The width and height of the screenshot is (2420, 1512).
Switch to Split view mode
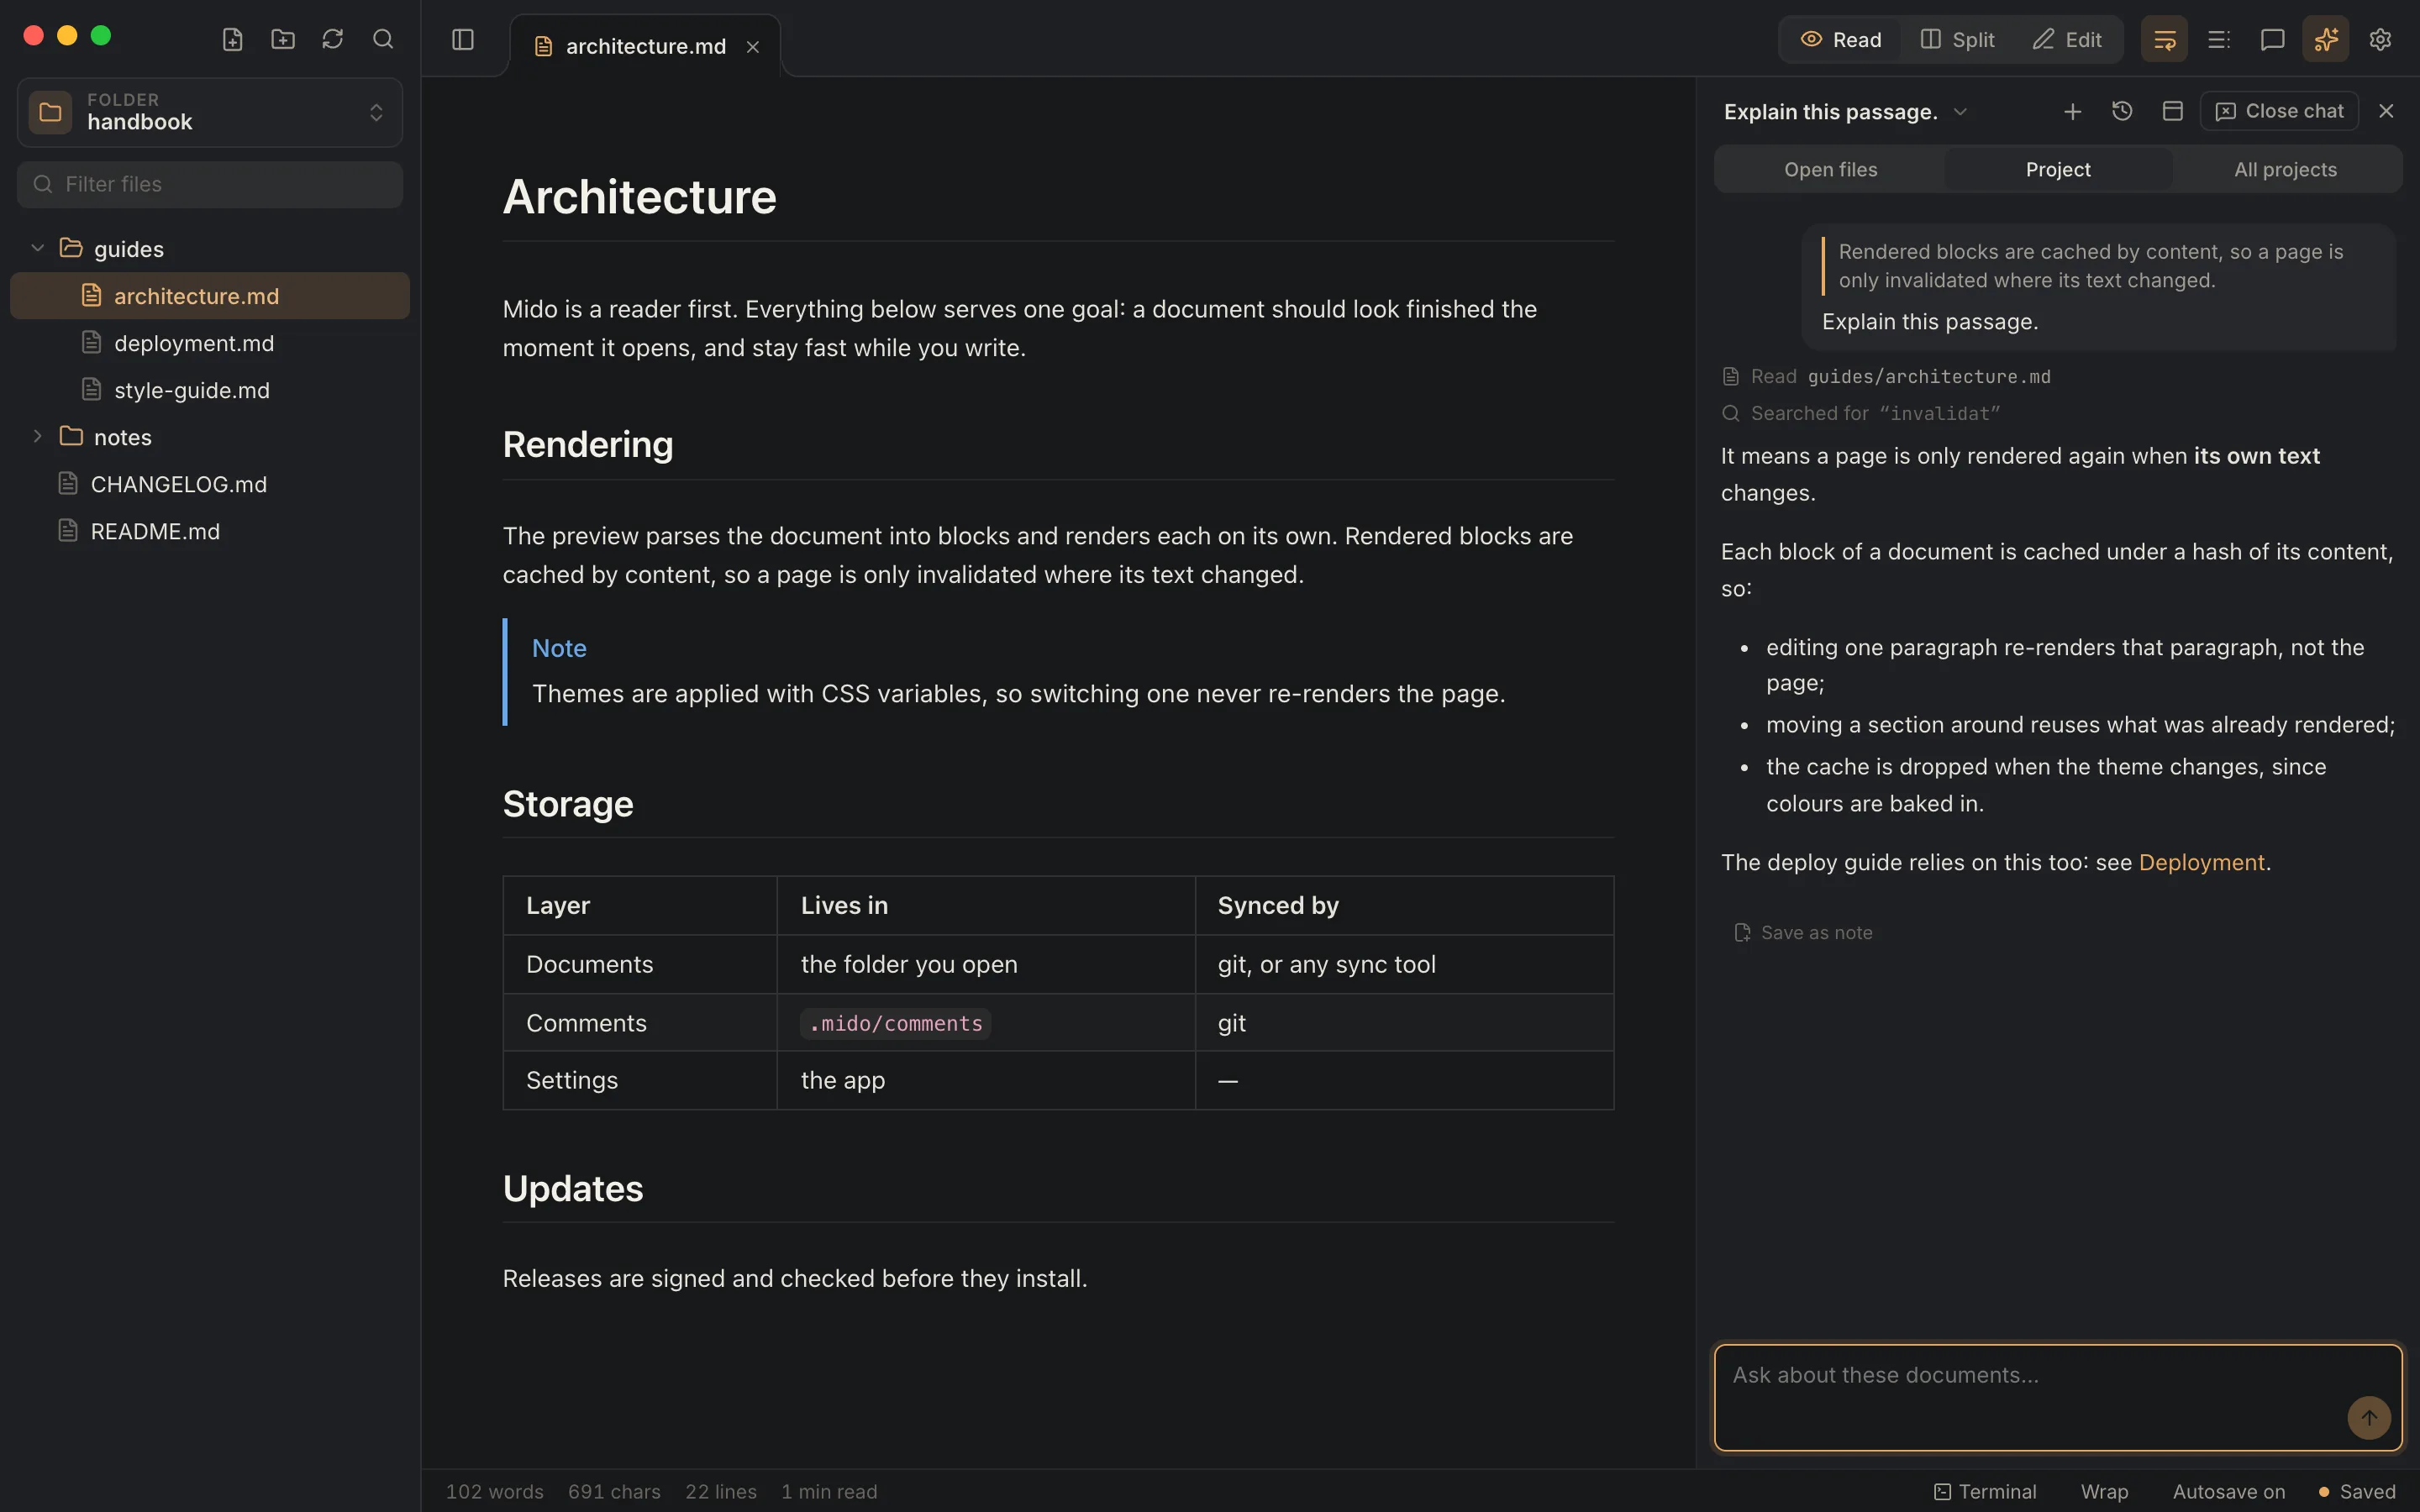pos(1958,39)
